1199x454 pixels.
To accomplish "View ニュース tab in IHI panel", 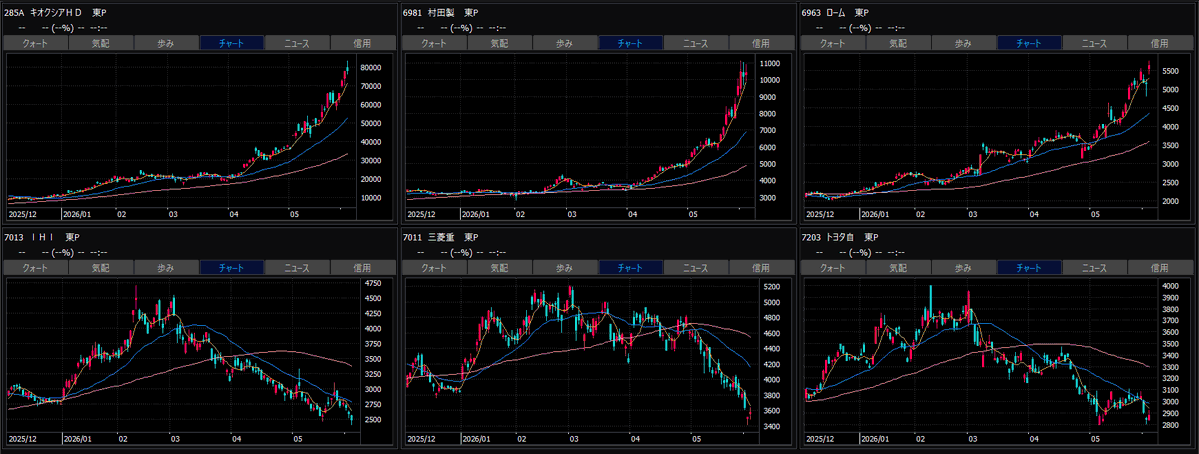I will (297, 268).
